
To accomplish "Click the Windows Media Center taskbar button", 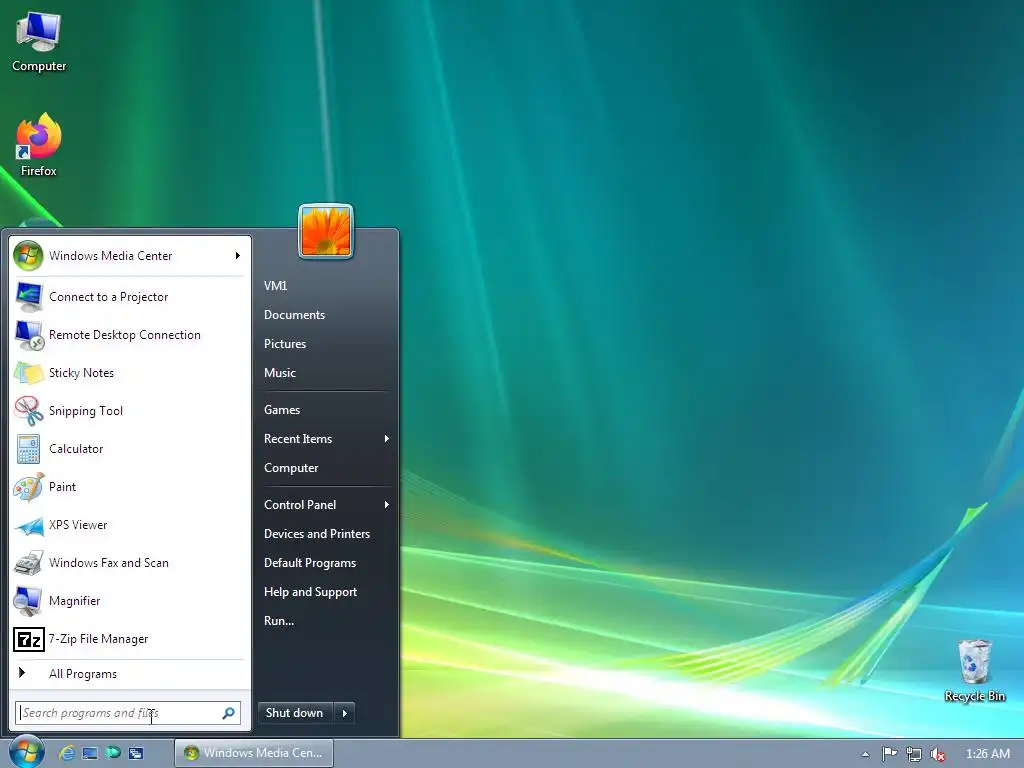I will click(x=253, y=753).
